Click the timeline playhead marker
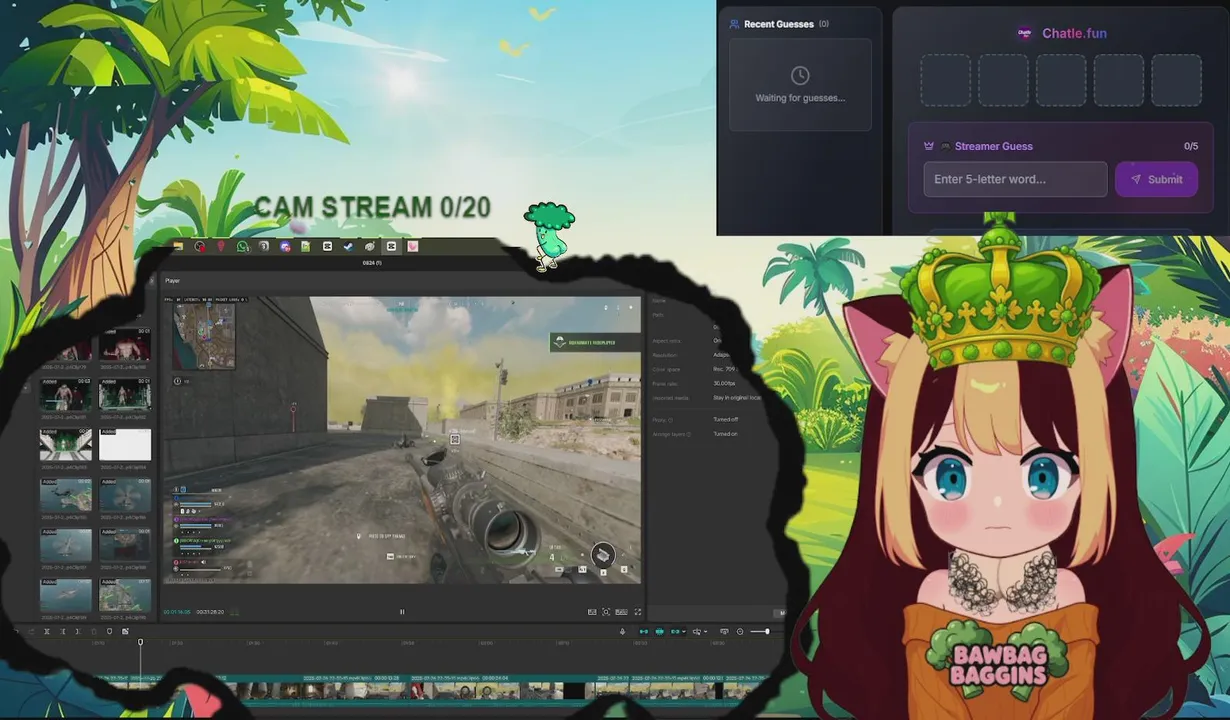Viewport: 1230px width, 720px height. click(x=140, y=642)
